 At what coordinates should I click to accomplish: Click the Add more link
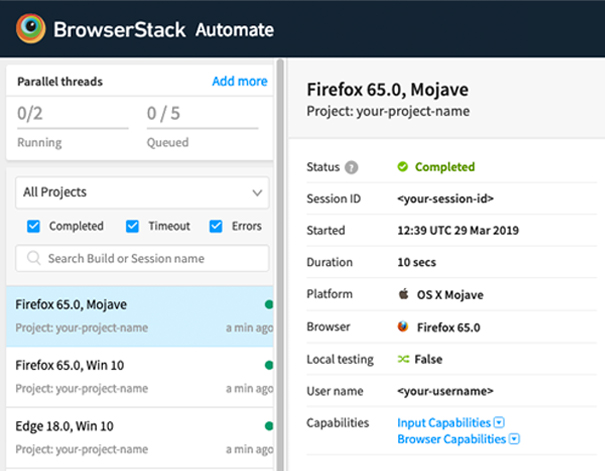[x=240, y=81]
